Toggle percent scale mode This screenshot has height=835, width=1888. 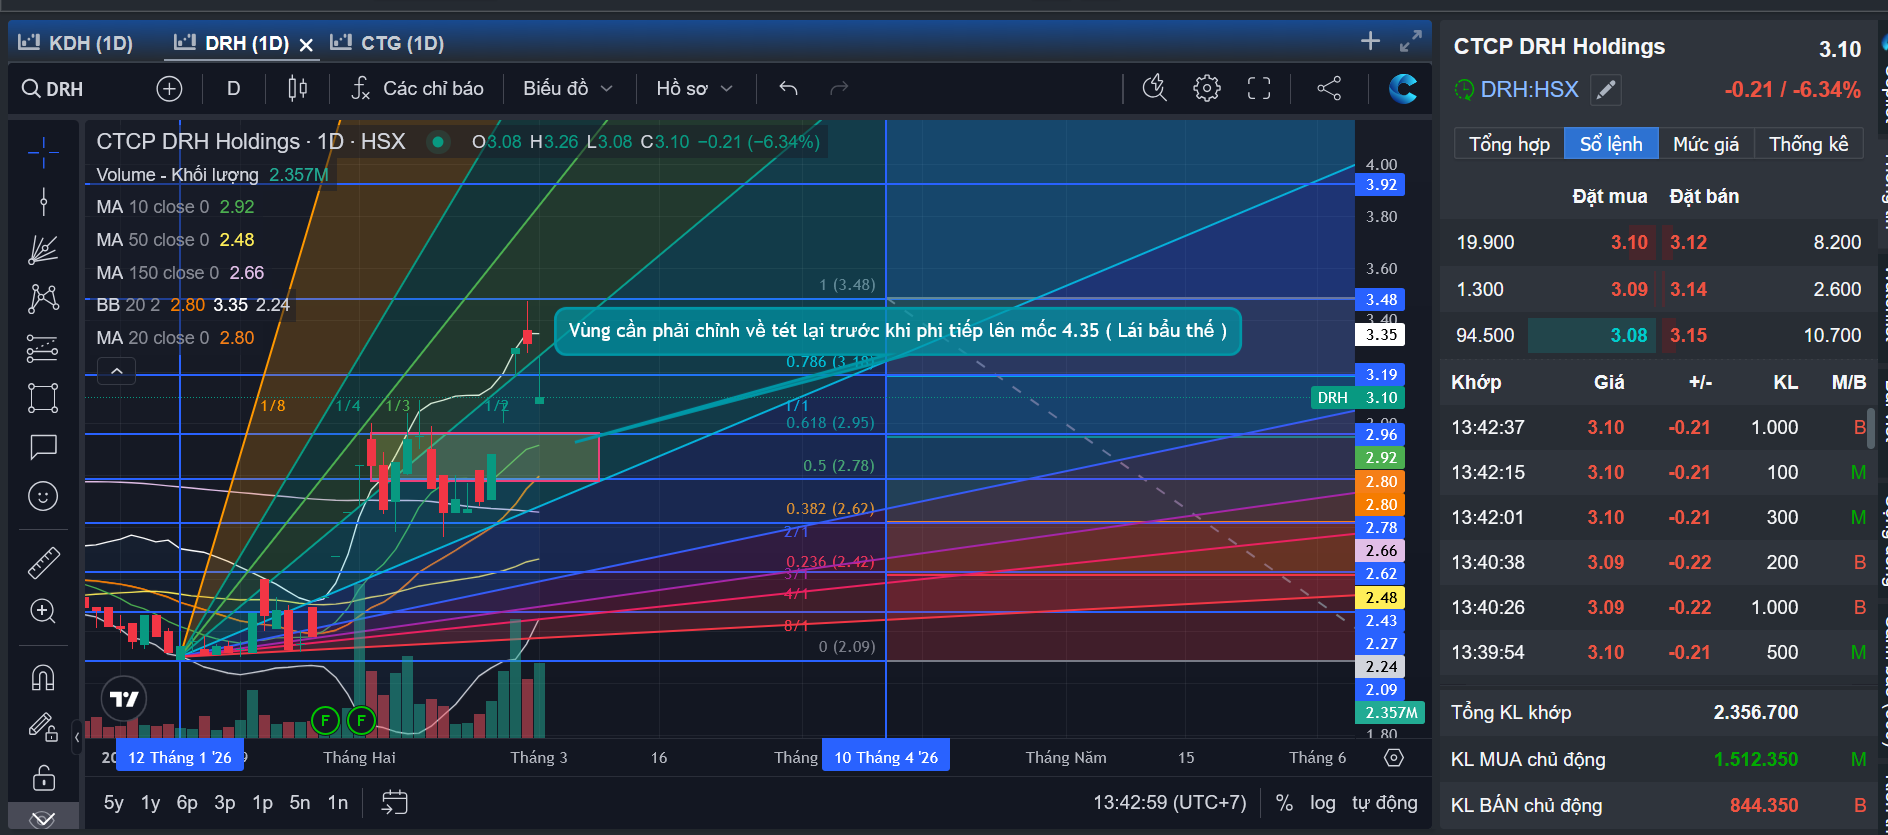point(1285,802)
